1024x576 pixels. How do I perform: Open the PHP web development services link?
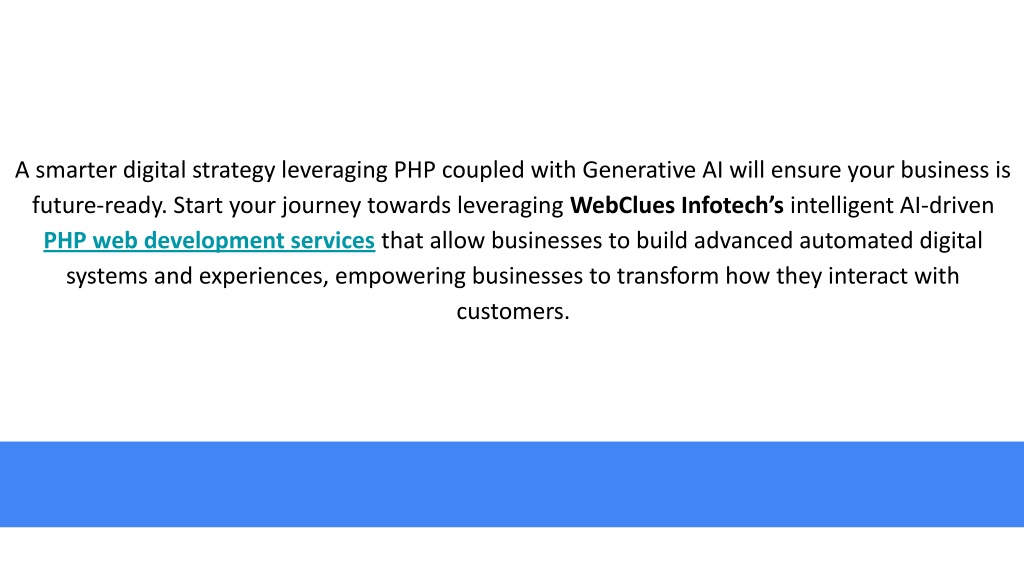[x=209, y=241]
